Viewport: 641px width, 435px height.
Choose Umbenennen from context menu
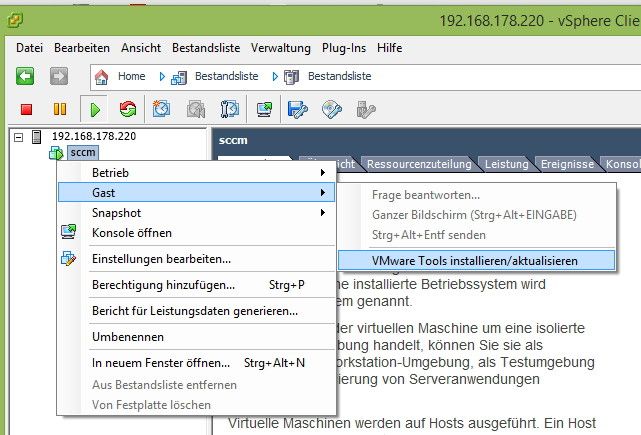[196, 337]
